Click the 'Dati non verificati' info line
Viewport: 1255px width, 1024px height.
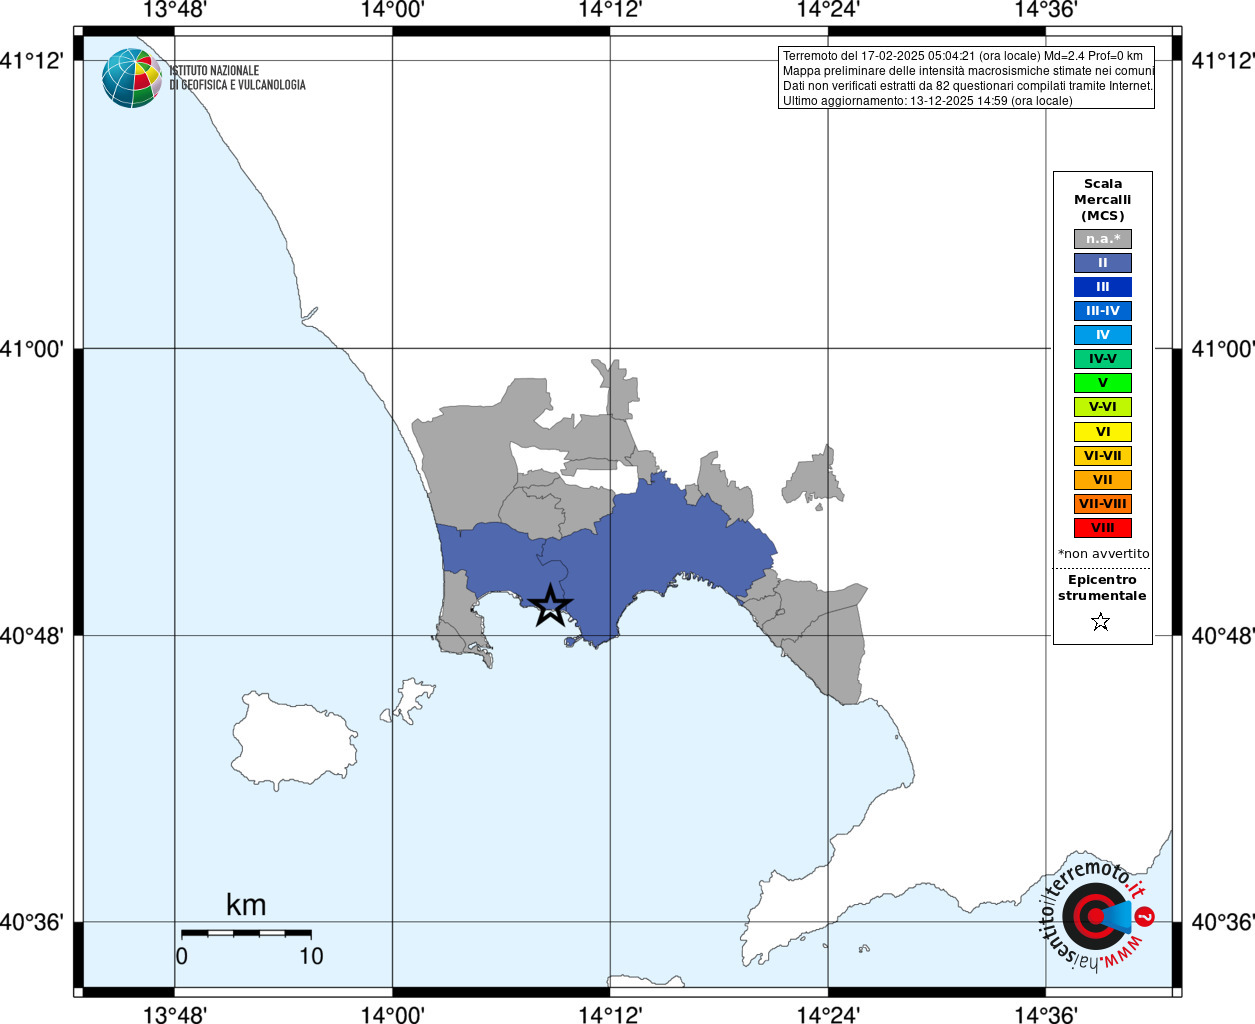click(x=967, y=86)
